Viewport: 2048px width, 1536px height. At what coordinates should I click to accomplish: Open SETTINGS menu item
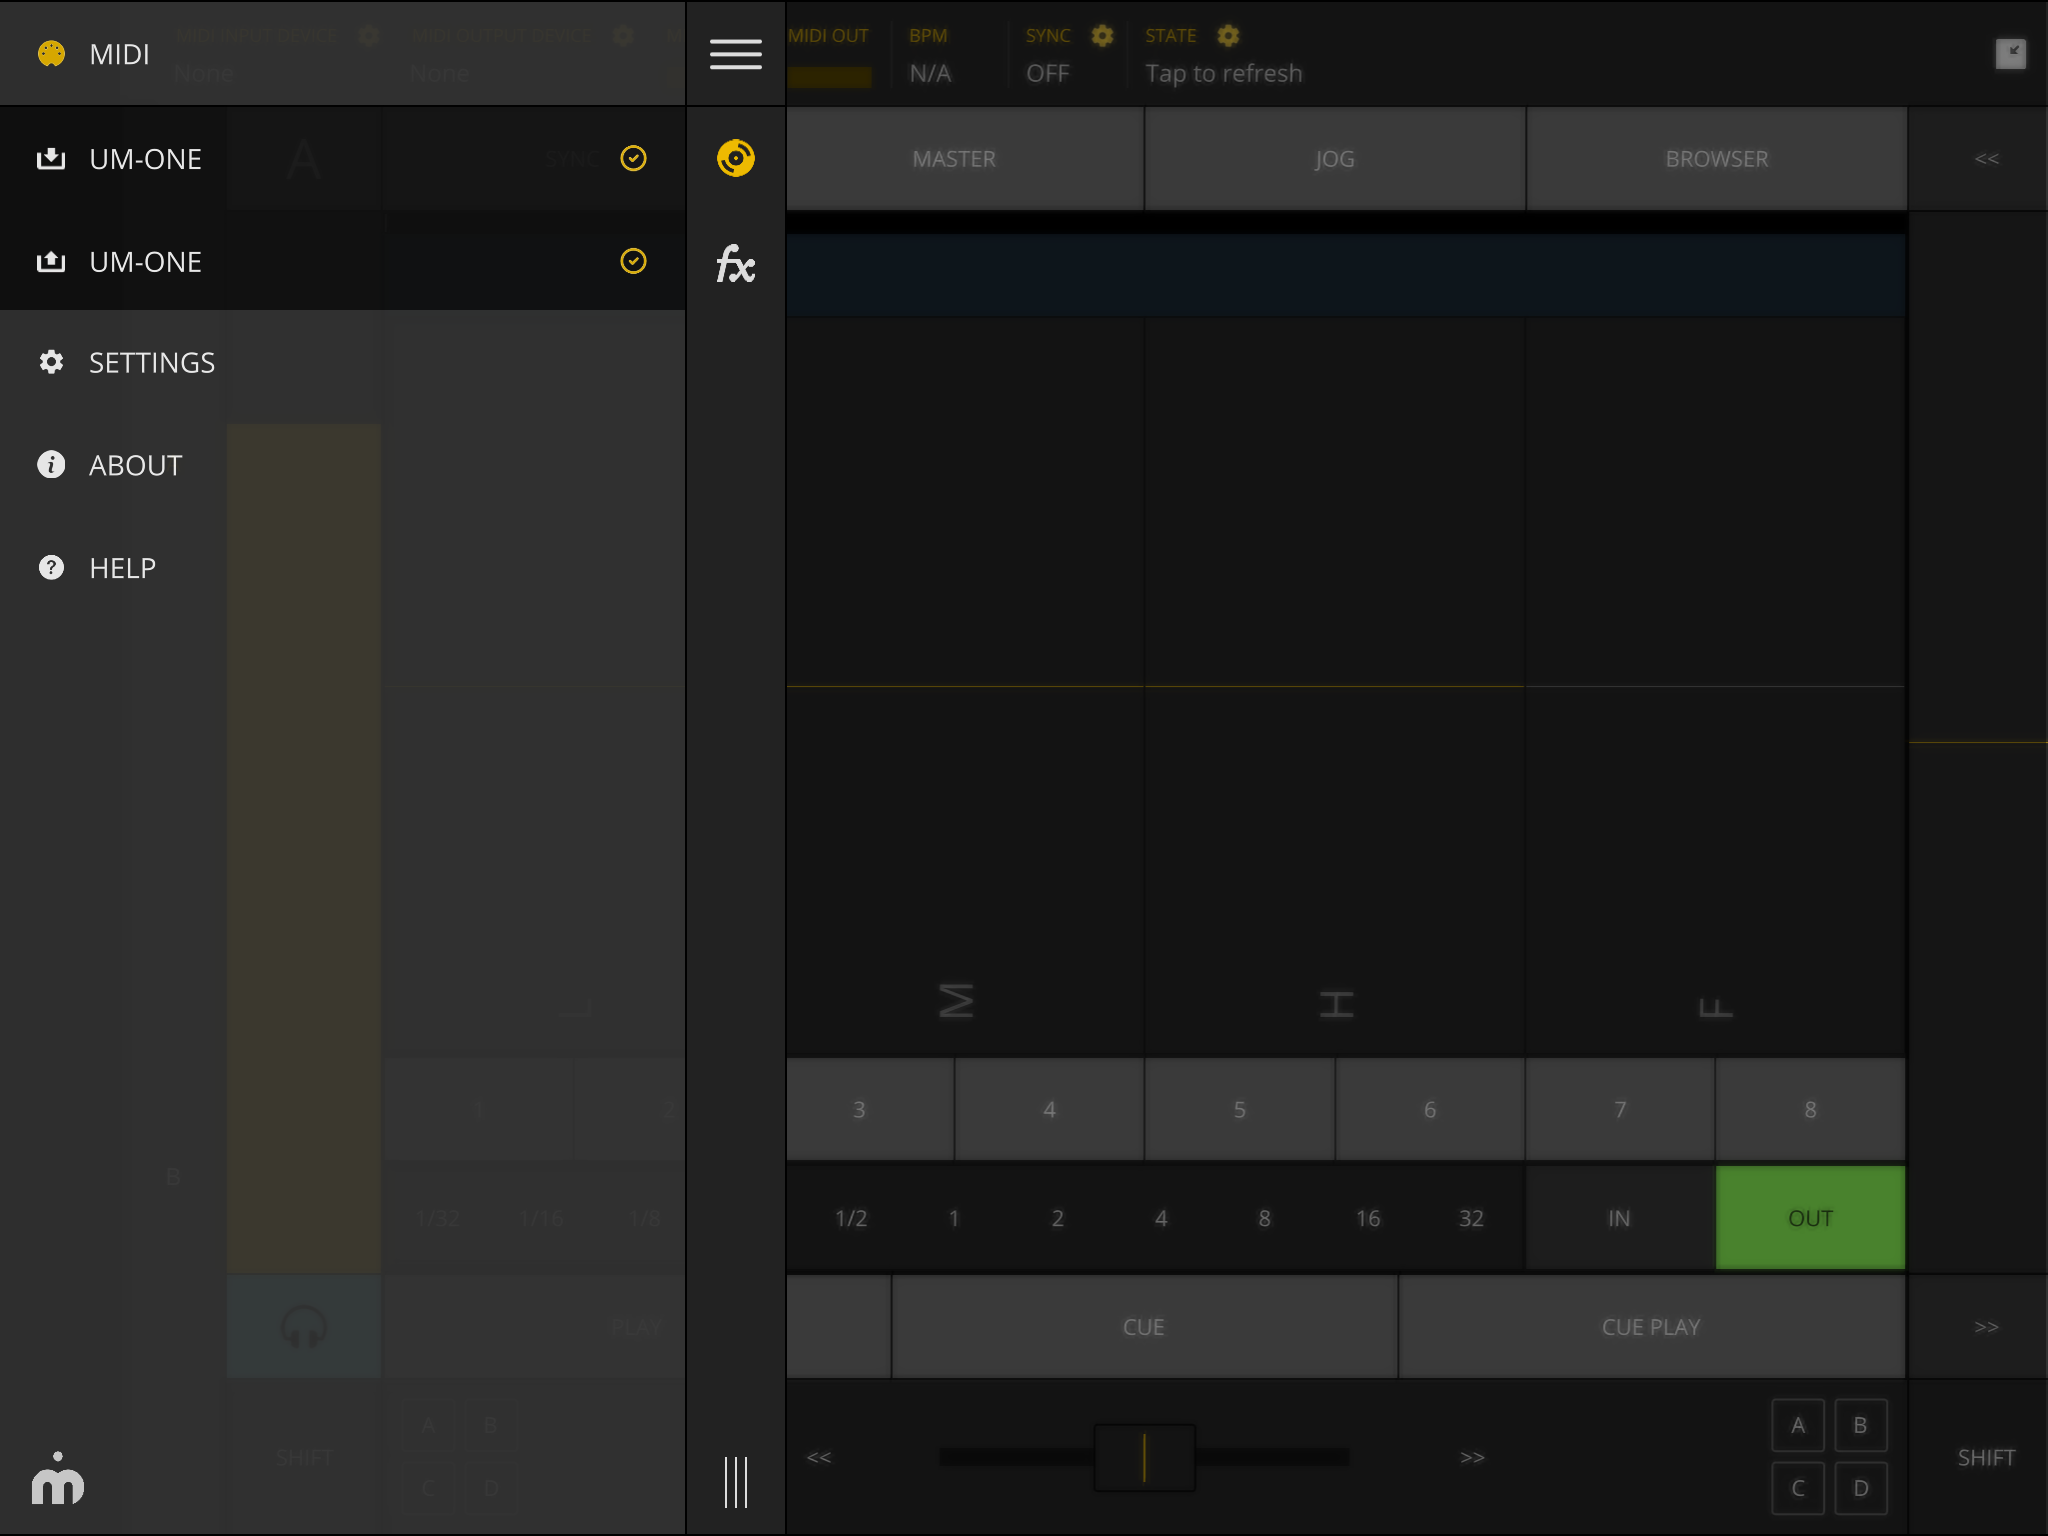(x=152, y=361)
